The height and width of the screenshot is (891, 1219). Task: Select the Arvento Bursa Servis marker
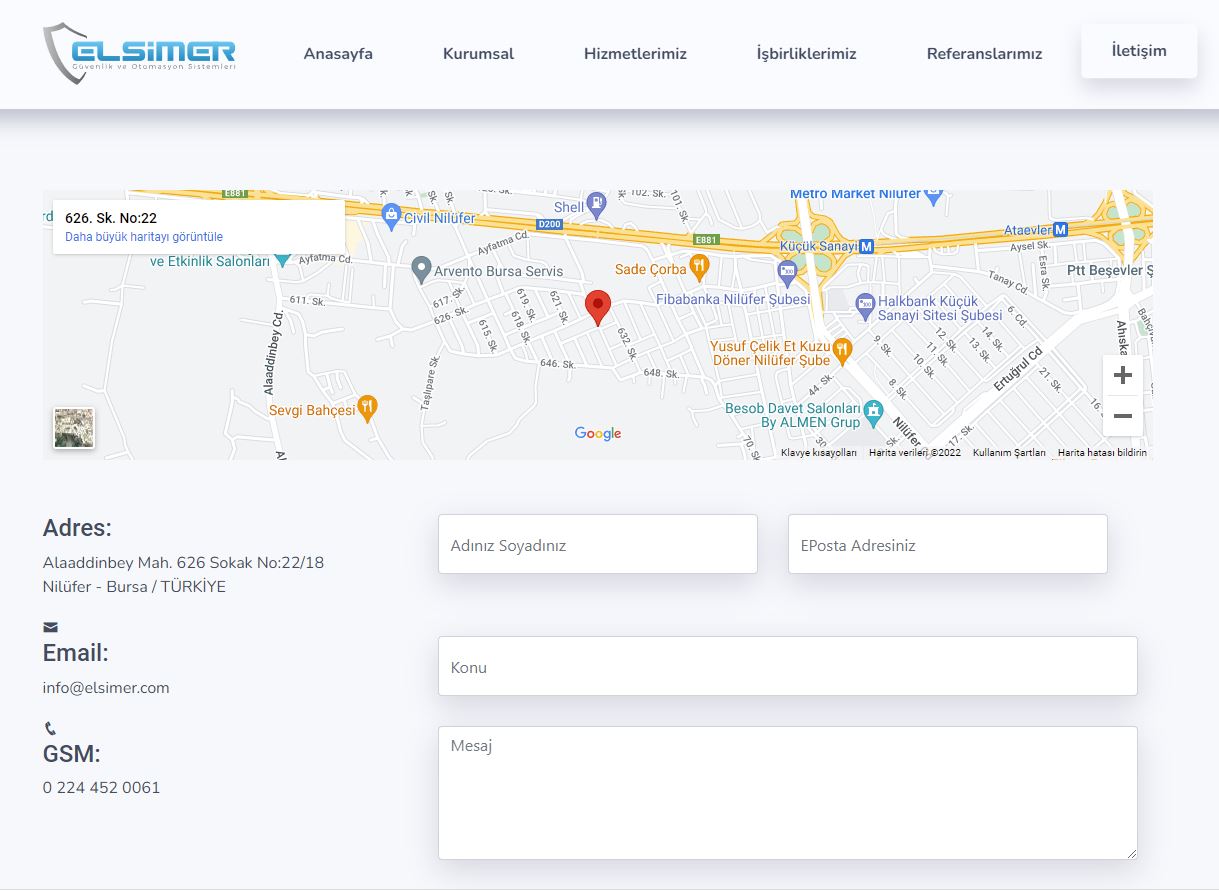[x=422, y=269]
